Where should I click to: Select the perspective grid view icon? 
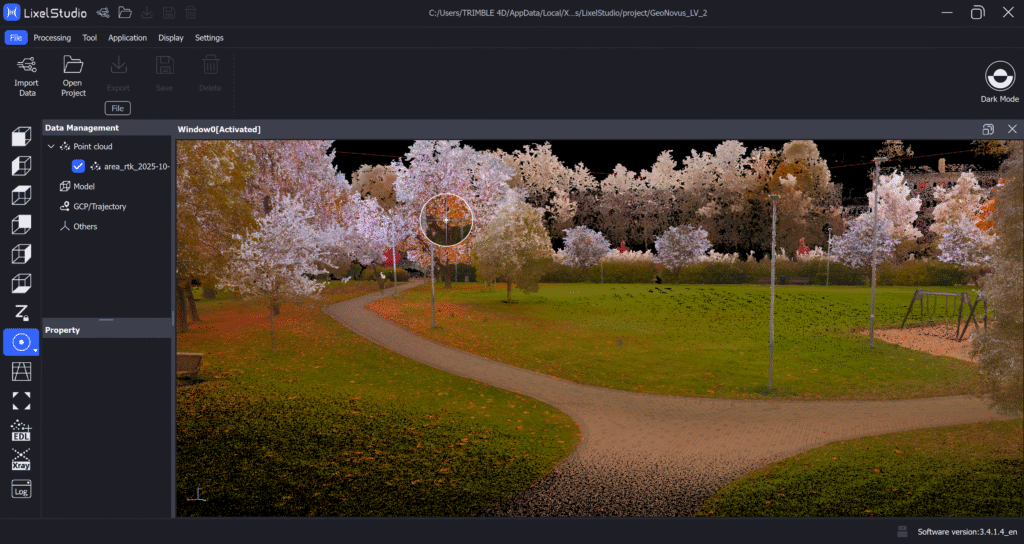pos(21,371)
